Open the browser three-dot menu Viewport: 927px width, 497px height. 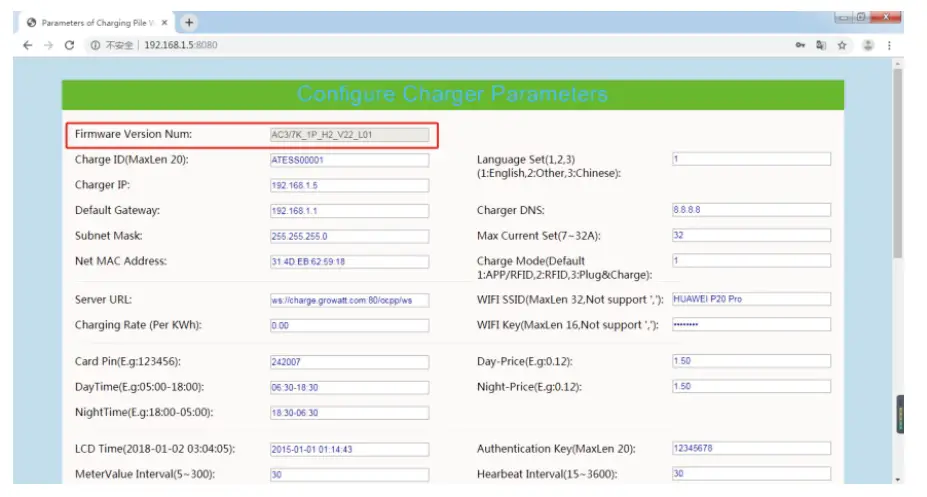pyautogui.click(x=889, y=45)
